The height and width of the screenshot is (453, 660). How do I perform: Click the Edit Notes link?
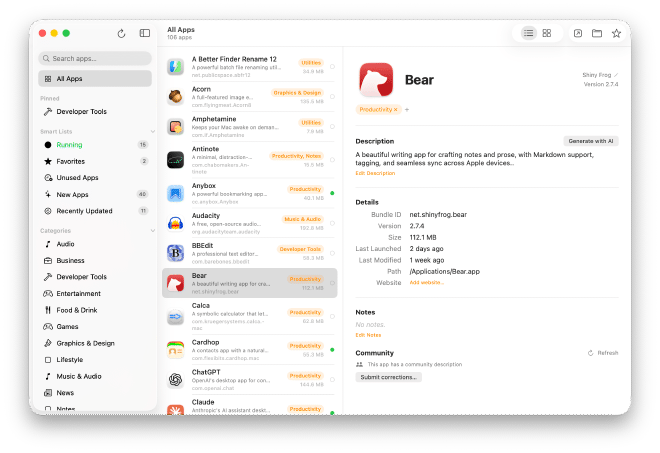coord(368,335)
